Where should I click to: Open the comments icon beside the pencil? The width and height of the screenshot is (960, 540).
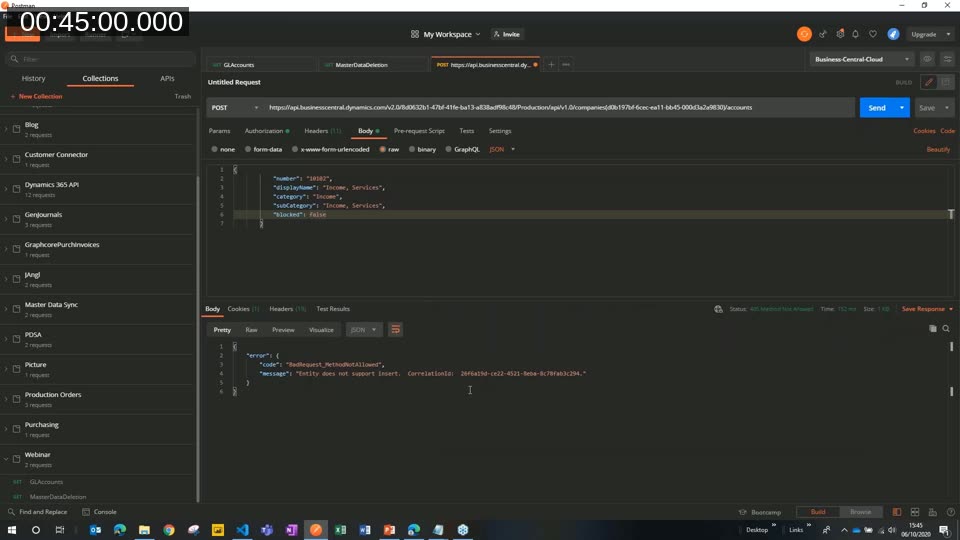pyautogui.click(x=946, y=82)
